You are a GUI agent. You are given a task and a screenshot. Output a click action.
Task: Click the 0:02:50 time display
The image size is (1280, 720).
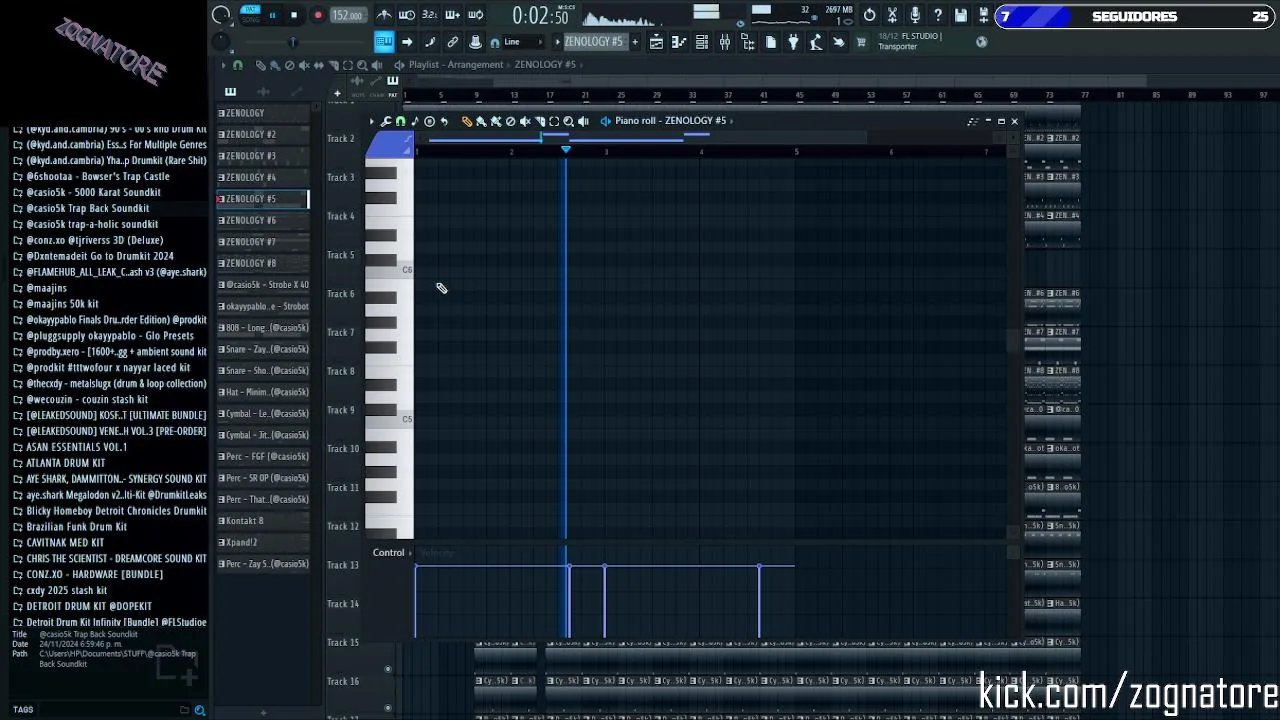point(540,16)
